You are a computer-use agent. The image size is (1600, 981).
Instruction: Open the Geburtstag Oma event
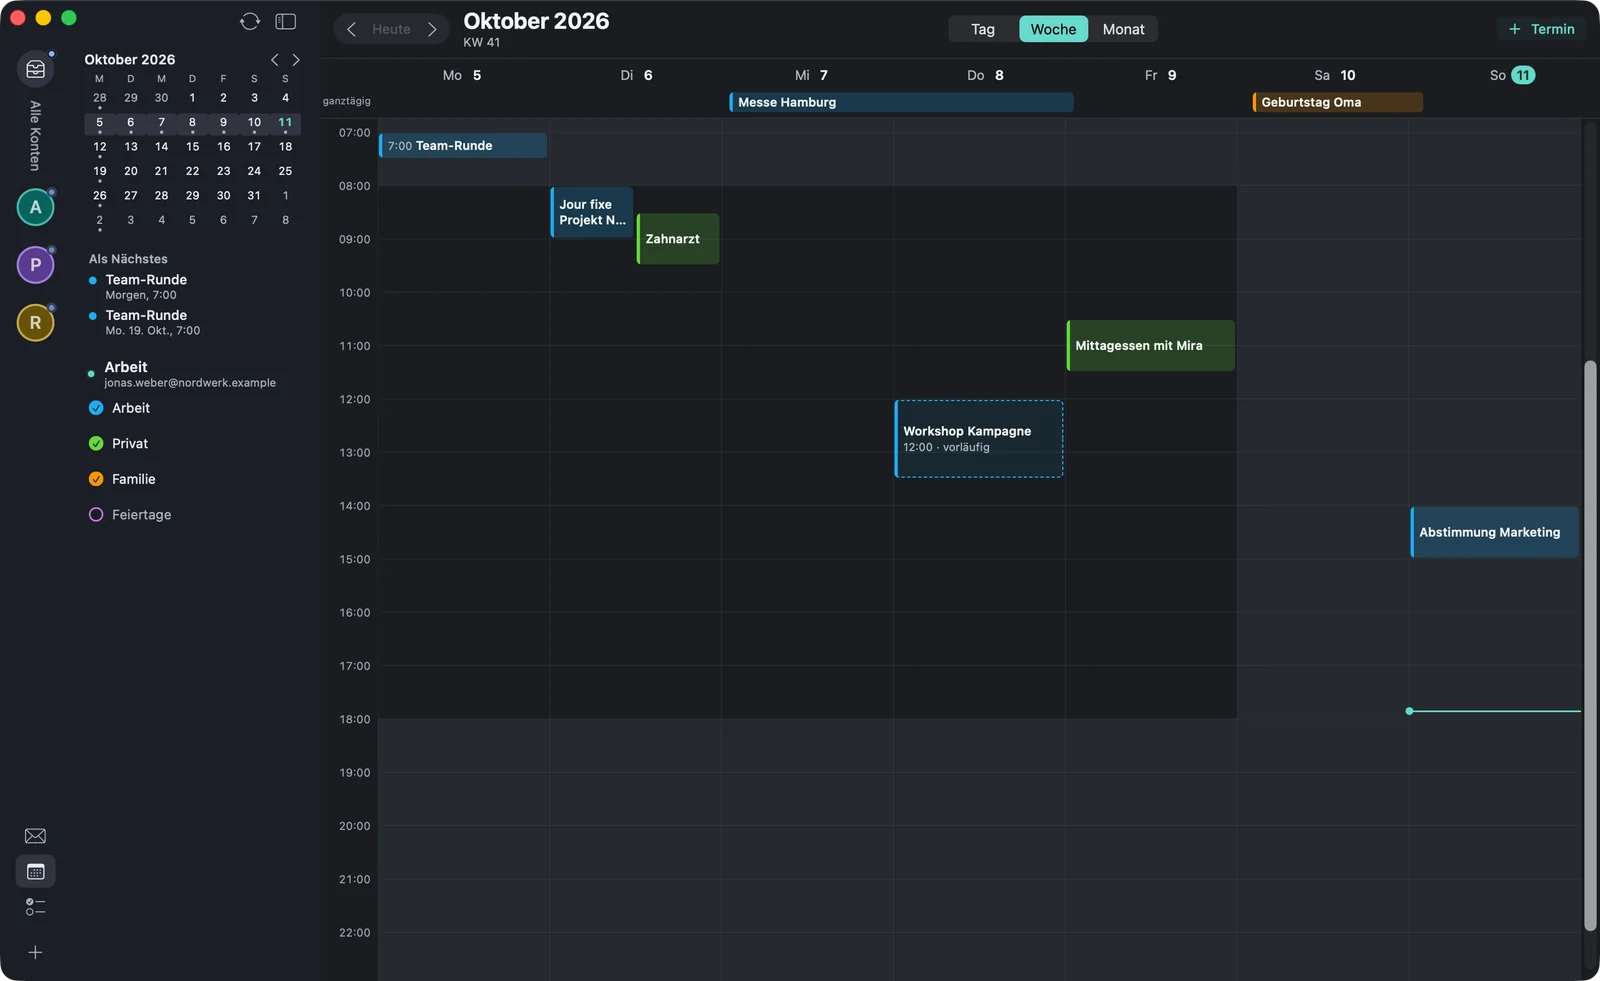tap(1338, 102)
